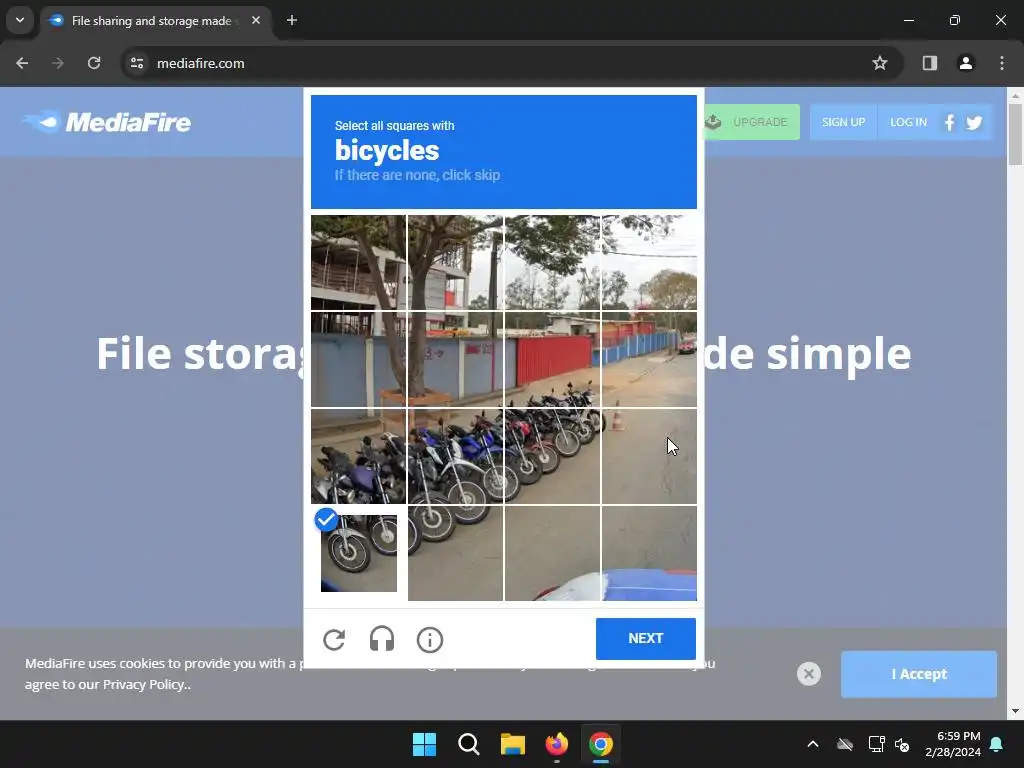Dismiss the cookie banner with X
Image resolution: width=1024 pixels, height=768 pixels.
tap(808, 674)
